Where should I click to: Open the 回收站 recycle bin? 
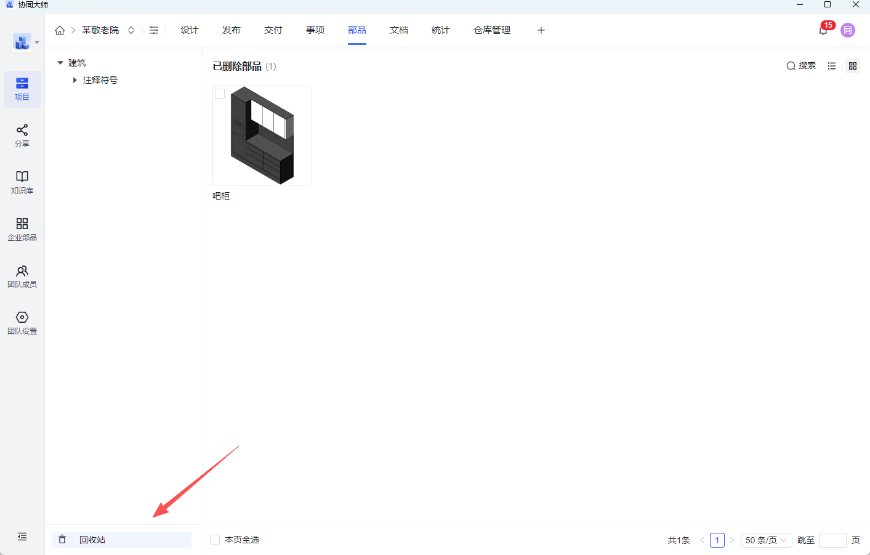coord(92,540)
